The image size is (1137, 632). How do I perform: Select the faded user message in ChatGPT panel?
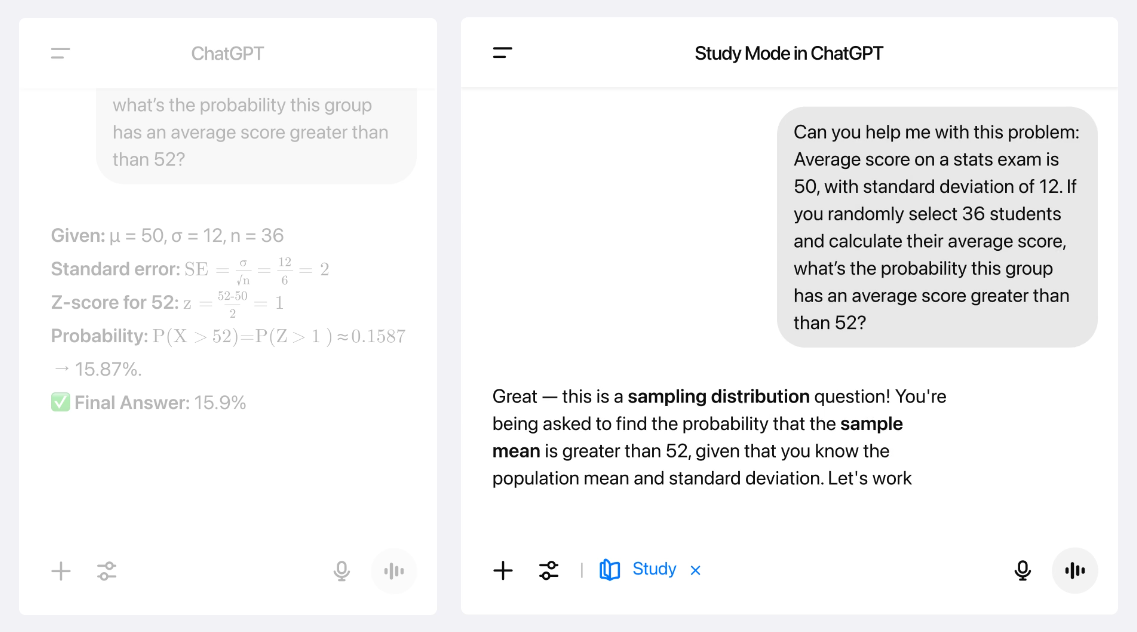[257, 136]
